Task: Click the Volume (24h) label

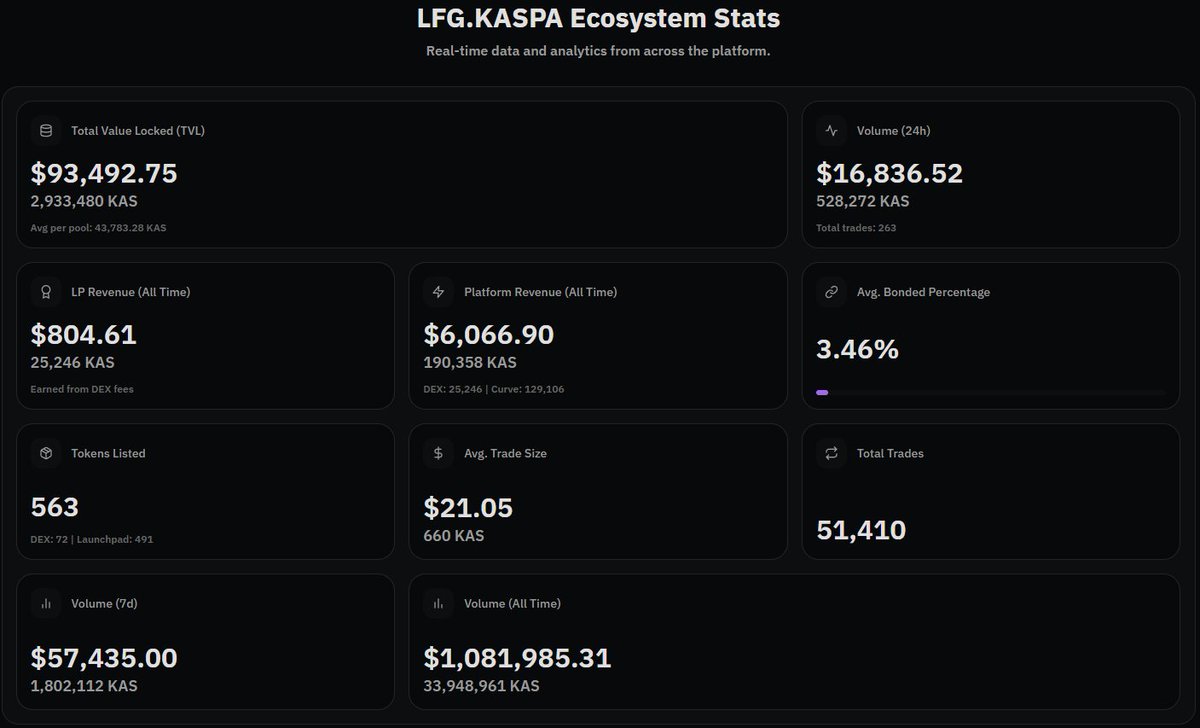Action: coord(894,131)
